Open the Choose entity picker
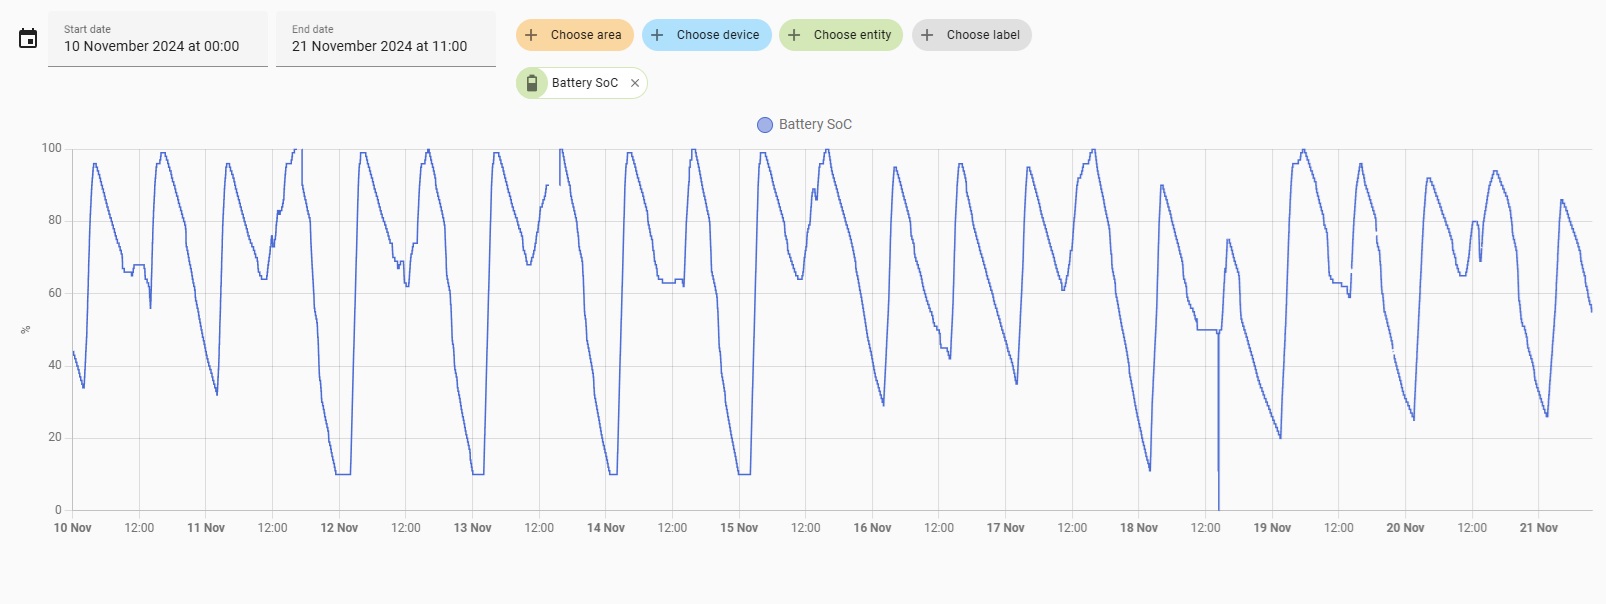1606x604 pixels. pos(852,35)
